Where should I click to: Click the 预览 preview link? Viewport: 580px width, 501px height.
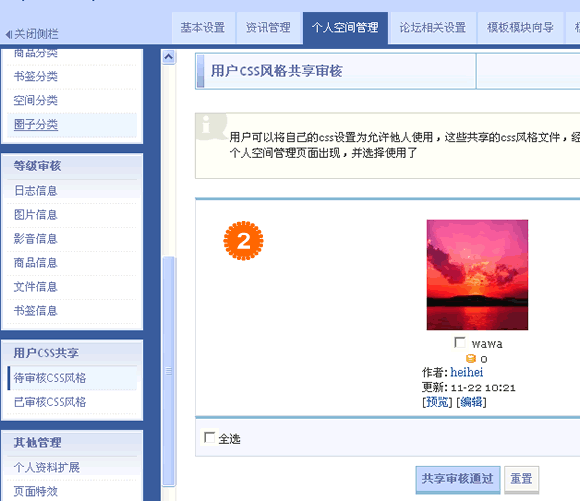pos(437,402)
